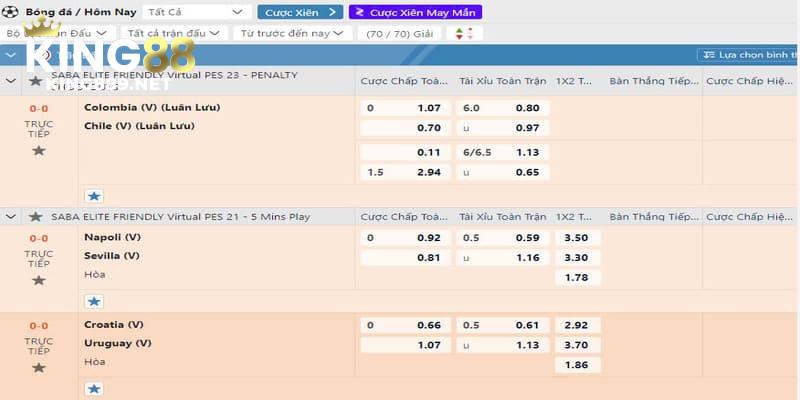This screenshot has width=800, height=400.
Task: Select over 6.0 odds 0.80
Action: point(503,108)
